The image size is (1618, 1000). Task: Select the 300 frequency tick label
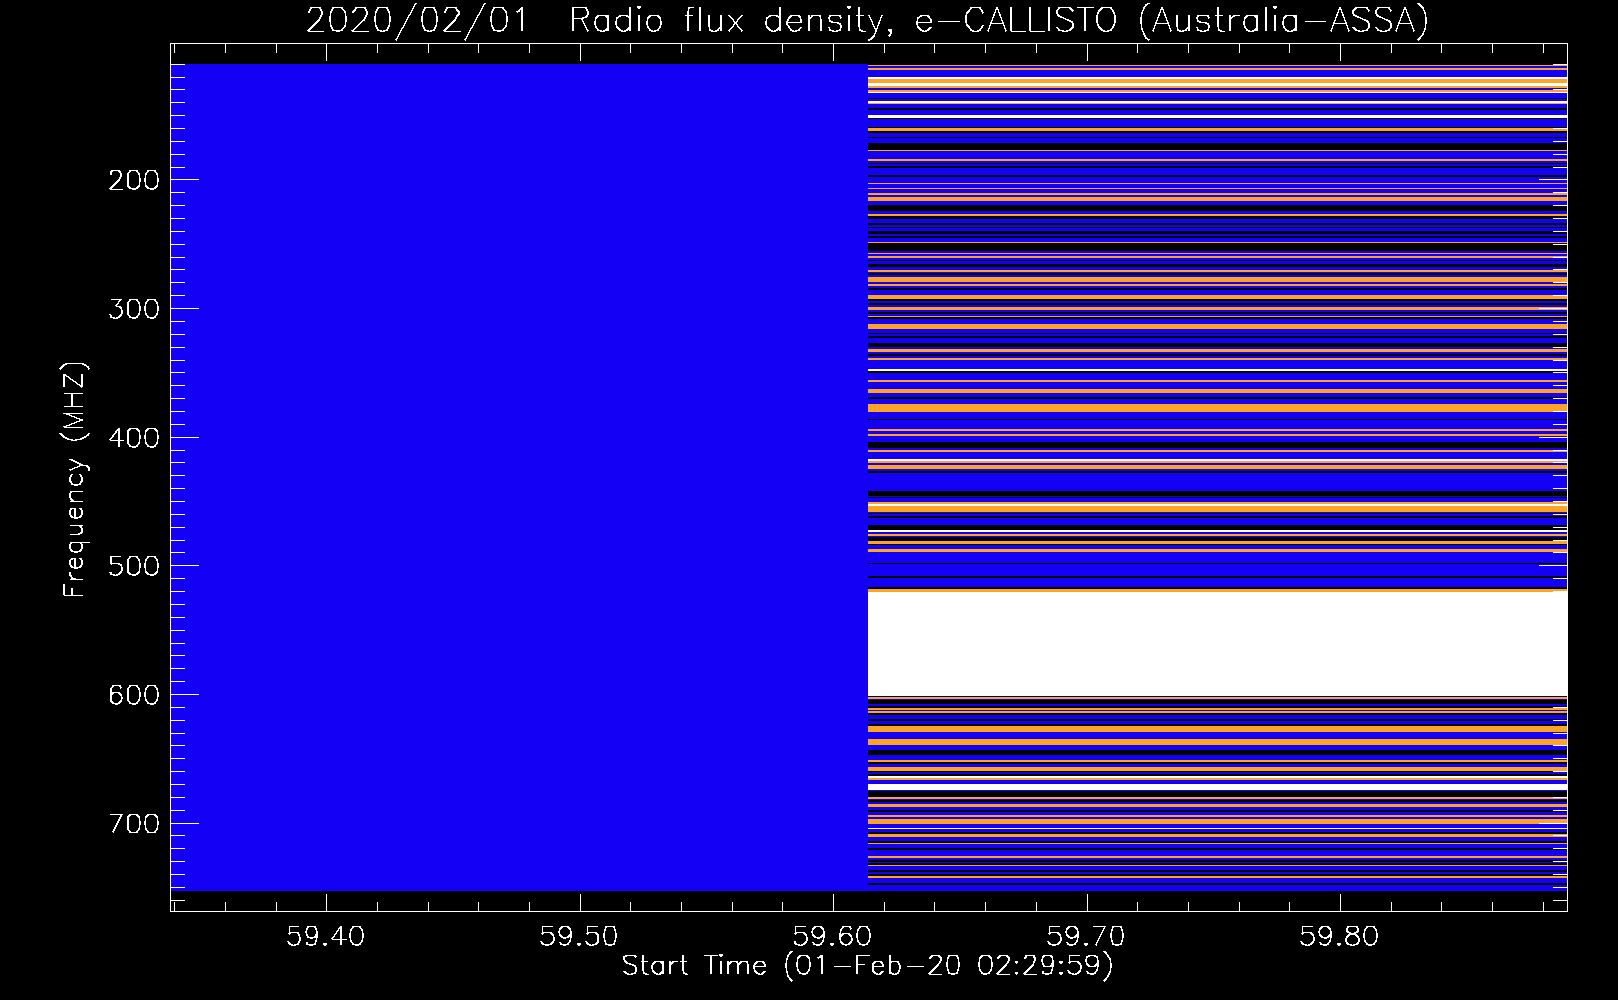pos(133,309)
